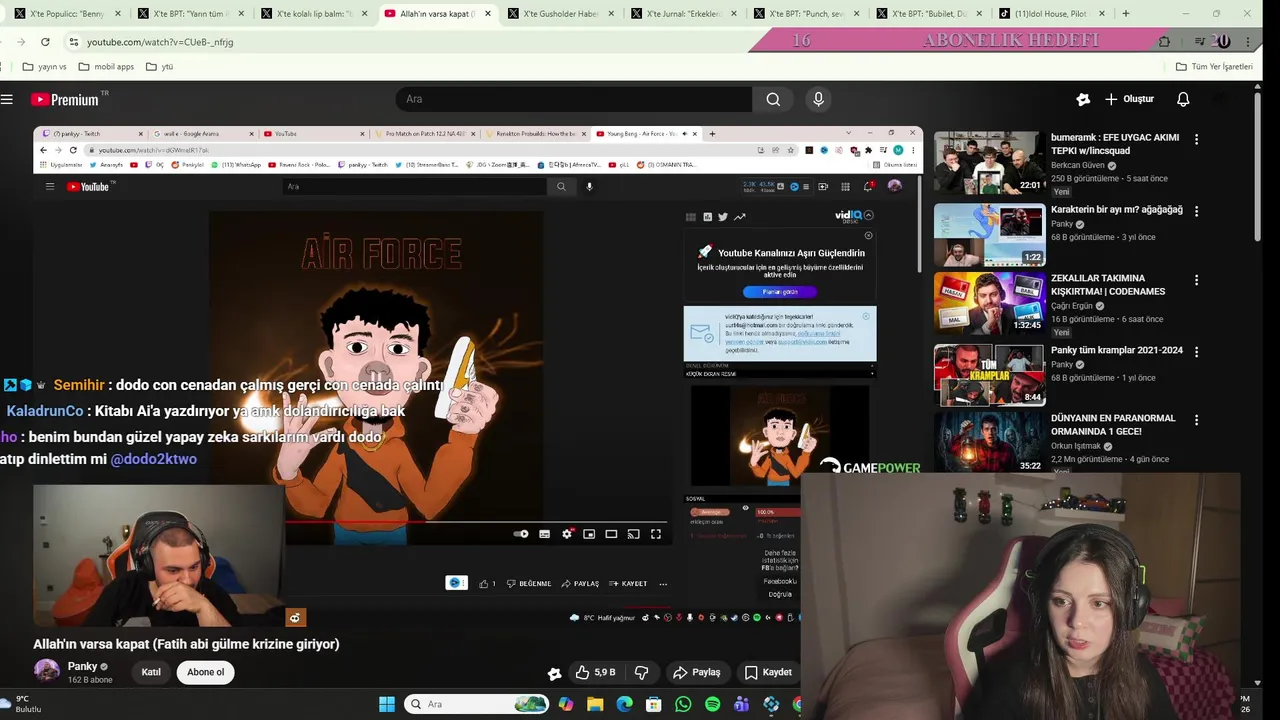View site information icon in address bar

tap(73, 42)
